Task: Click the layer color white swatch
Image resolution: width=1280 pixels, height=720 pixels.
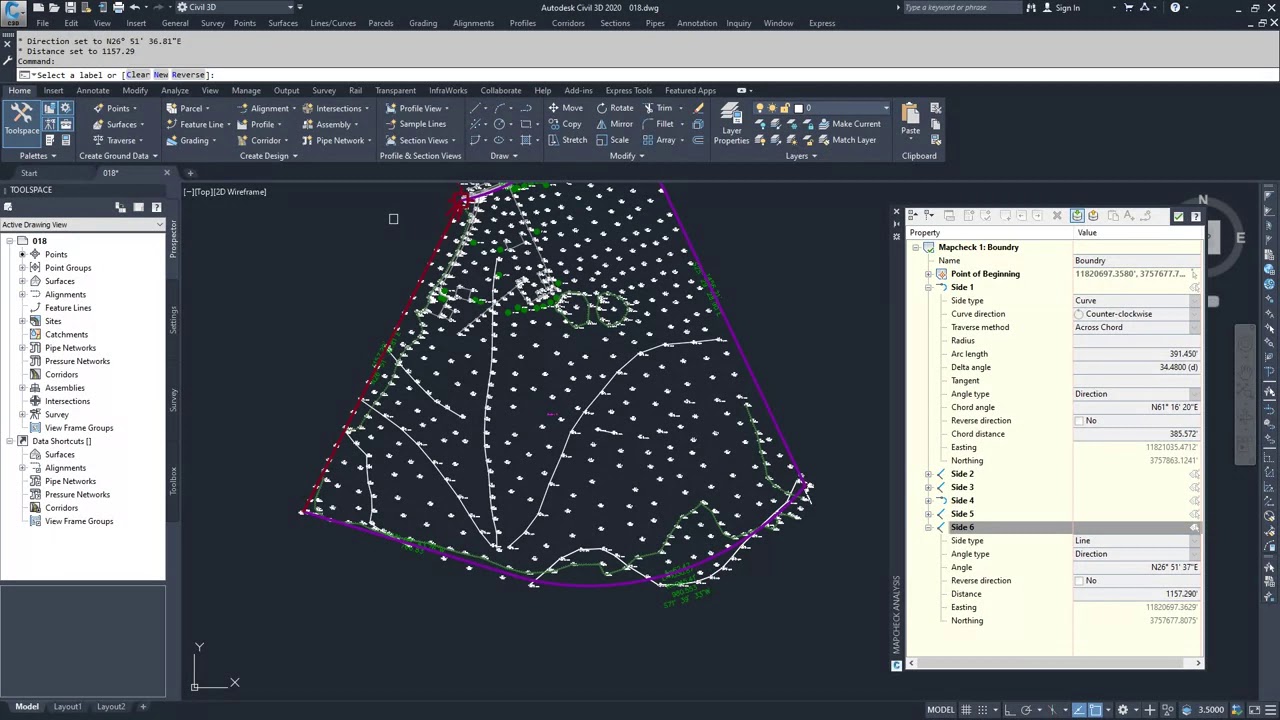Action: coord(798,108)
